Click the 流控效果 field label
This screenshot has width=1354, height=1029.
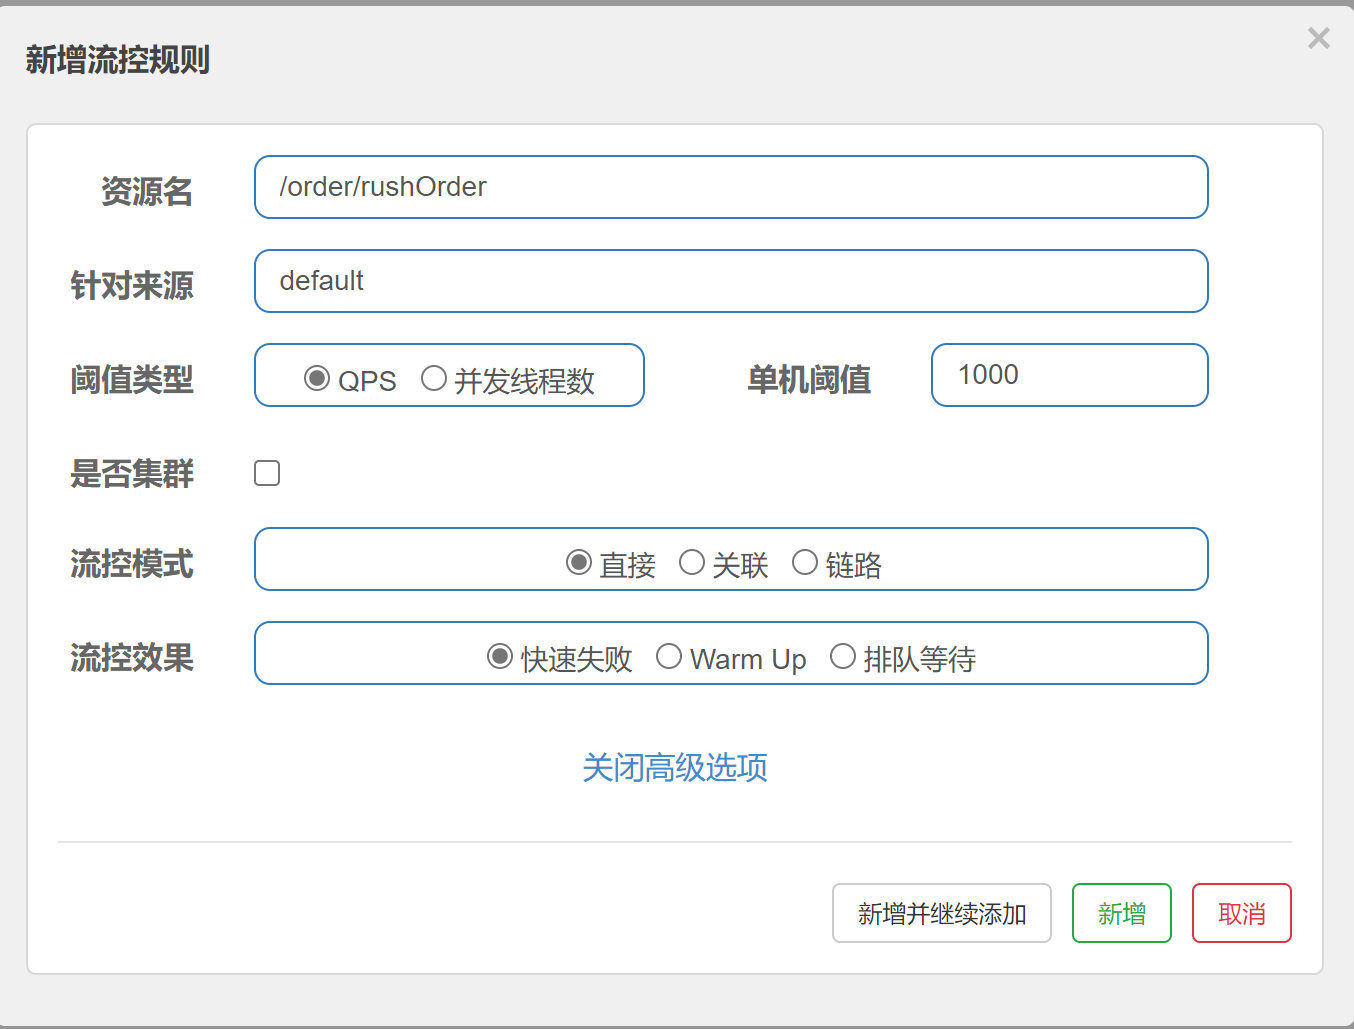click(x=131, y=658)
